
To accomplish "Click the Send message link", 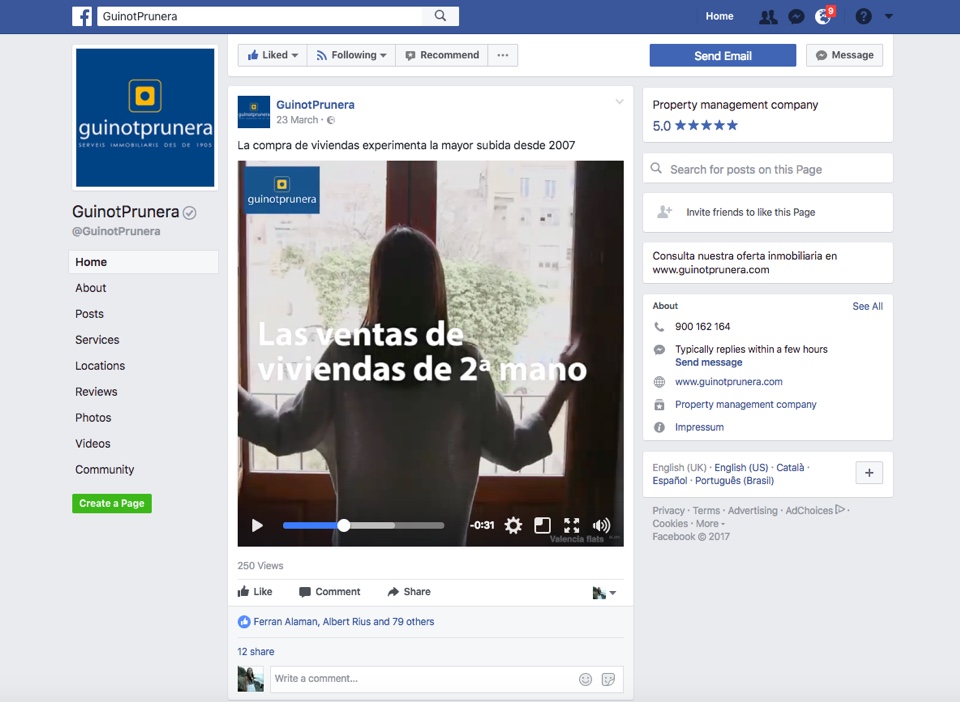I will [708, 362].
